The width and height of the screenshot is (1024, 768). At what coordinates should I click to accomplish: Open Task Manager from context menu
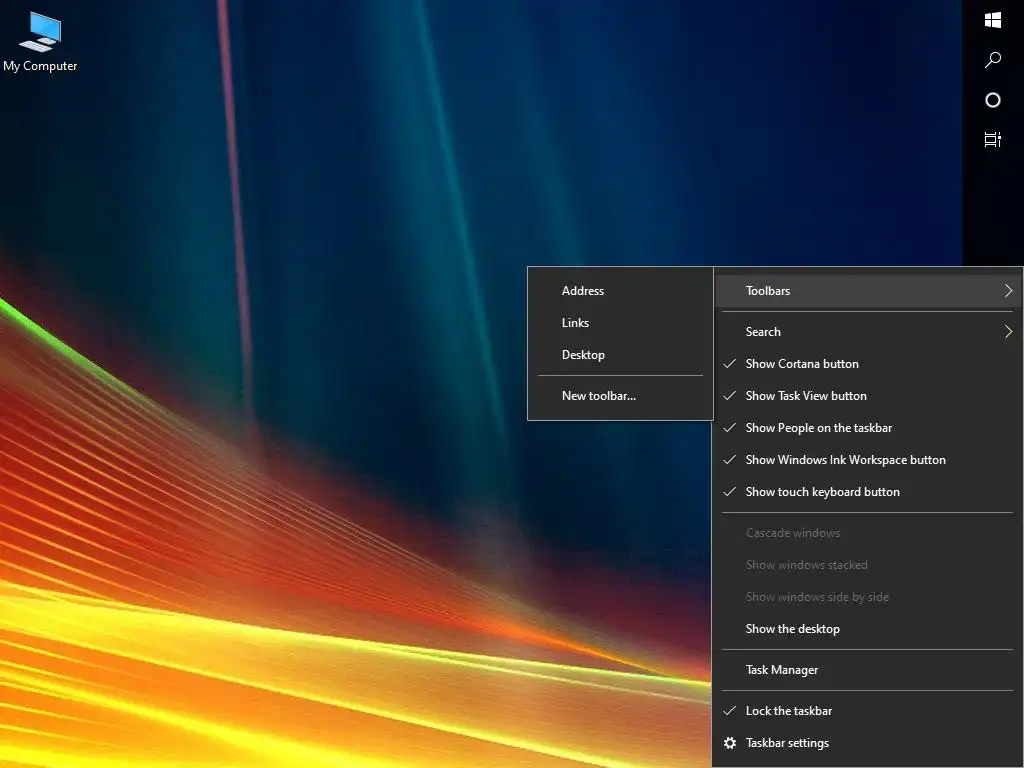pyautogui.click(x=867, y=670)
